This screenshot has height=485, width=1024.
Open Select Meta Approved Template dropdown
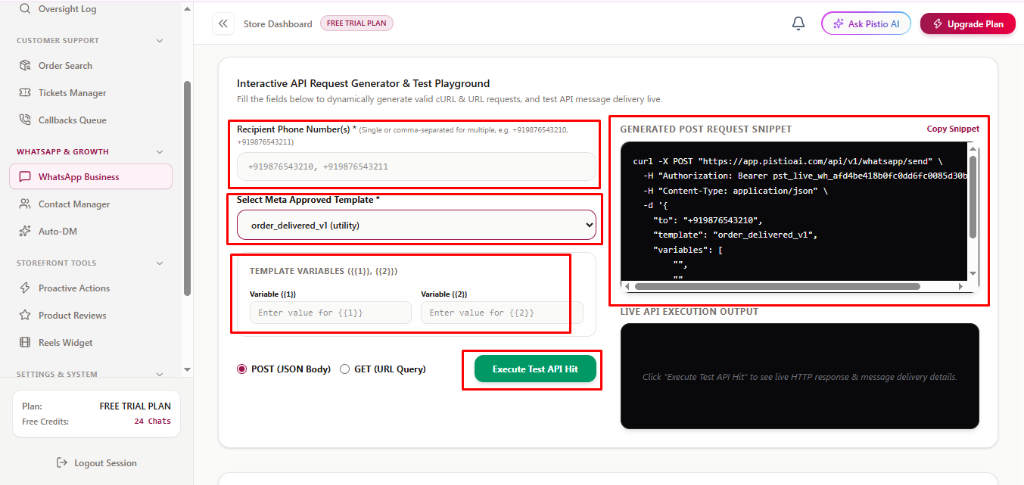(x=417, y=225)
